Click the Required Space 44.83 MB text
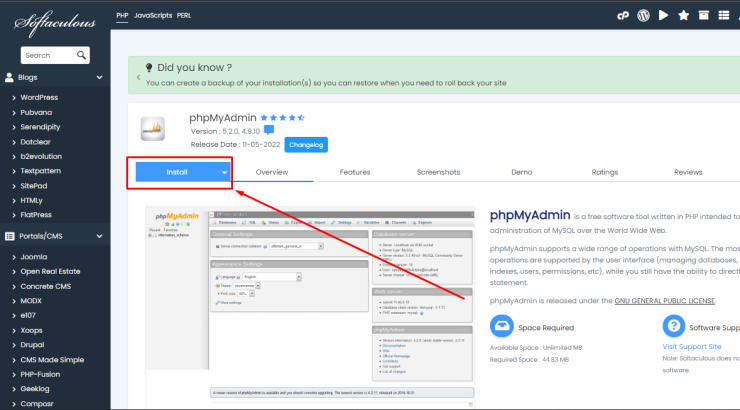The height and width of the screenshot is (410, 740). point(529,360)
